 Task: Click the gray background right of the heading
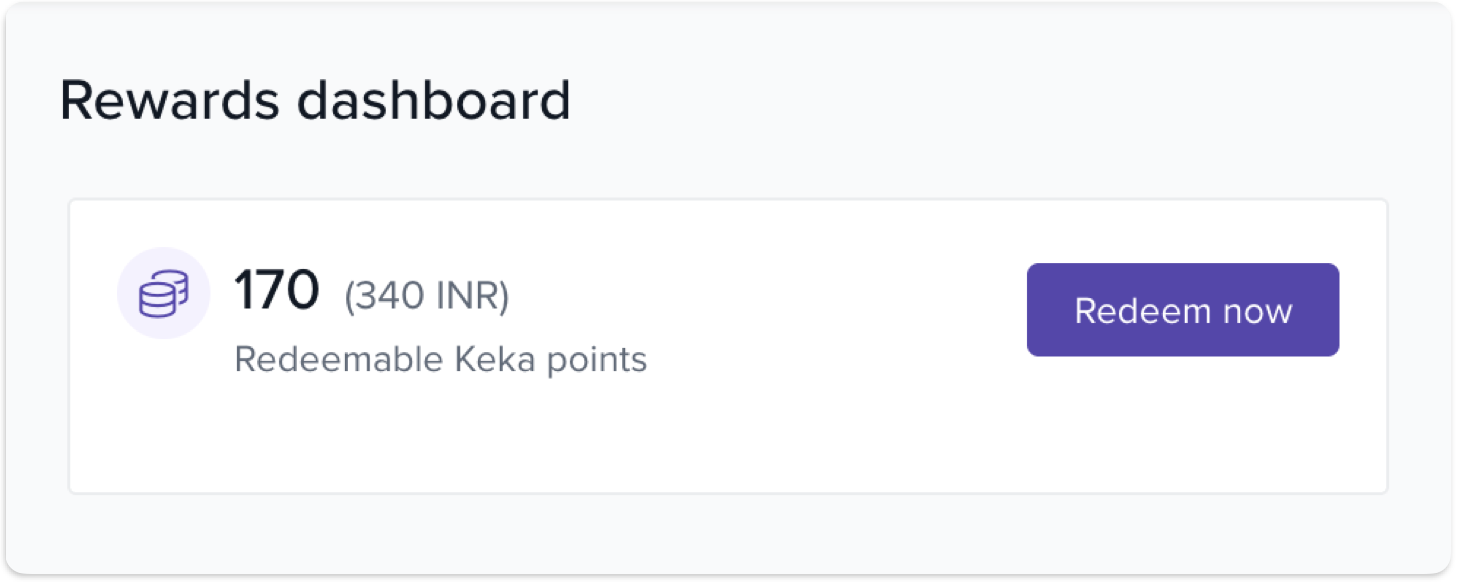(1000, 101)
